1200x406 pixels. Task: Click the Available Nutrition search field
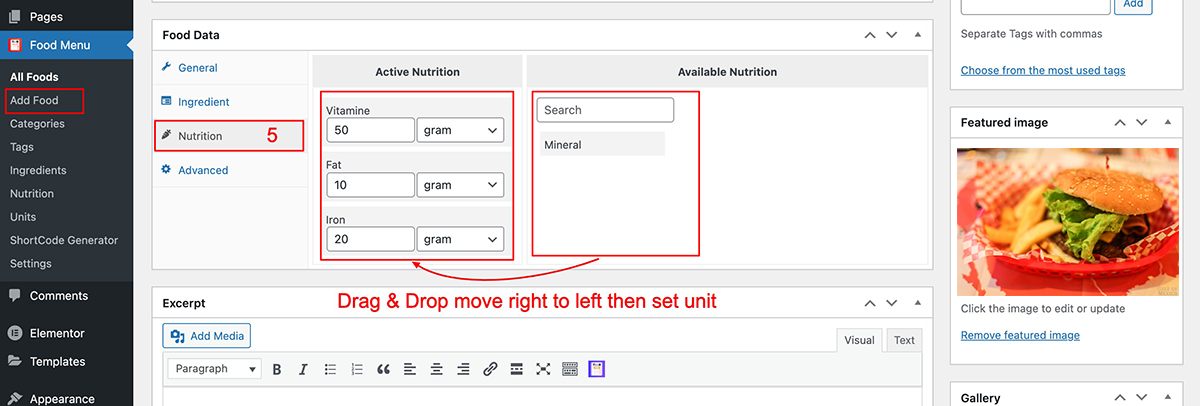[x=605, y=110]
